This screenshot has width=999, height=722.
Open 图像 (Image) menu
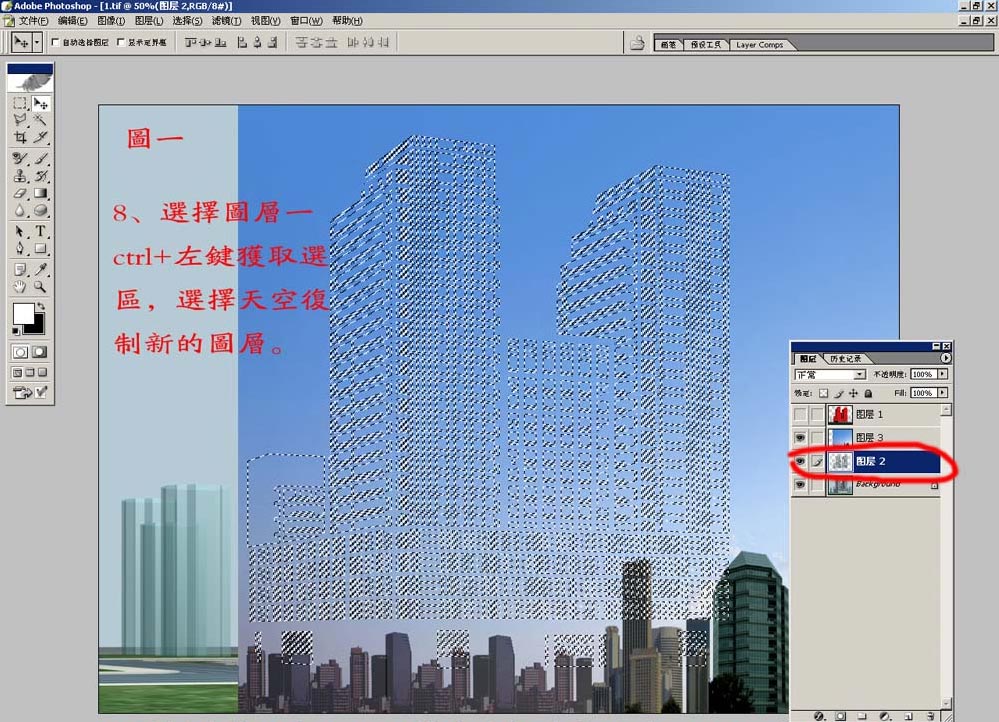111,20
